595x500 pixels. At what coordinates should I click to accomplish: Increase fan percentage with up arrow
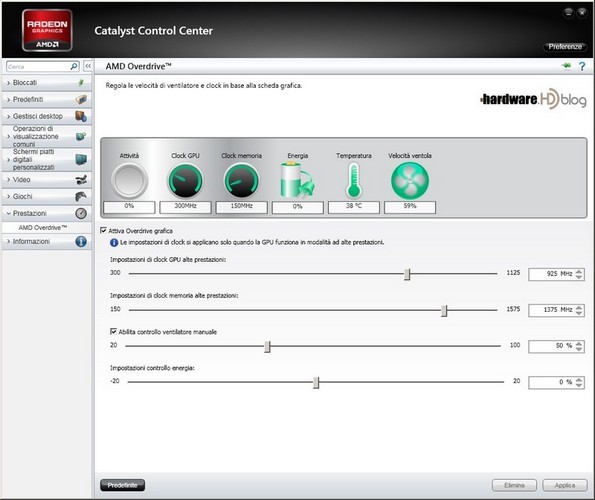point(579,343)
